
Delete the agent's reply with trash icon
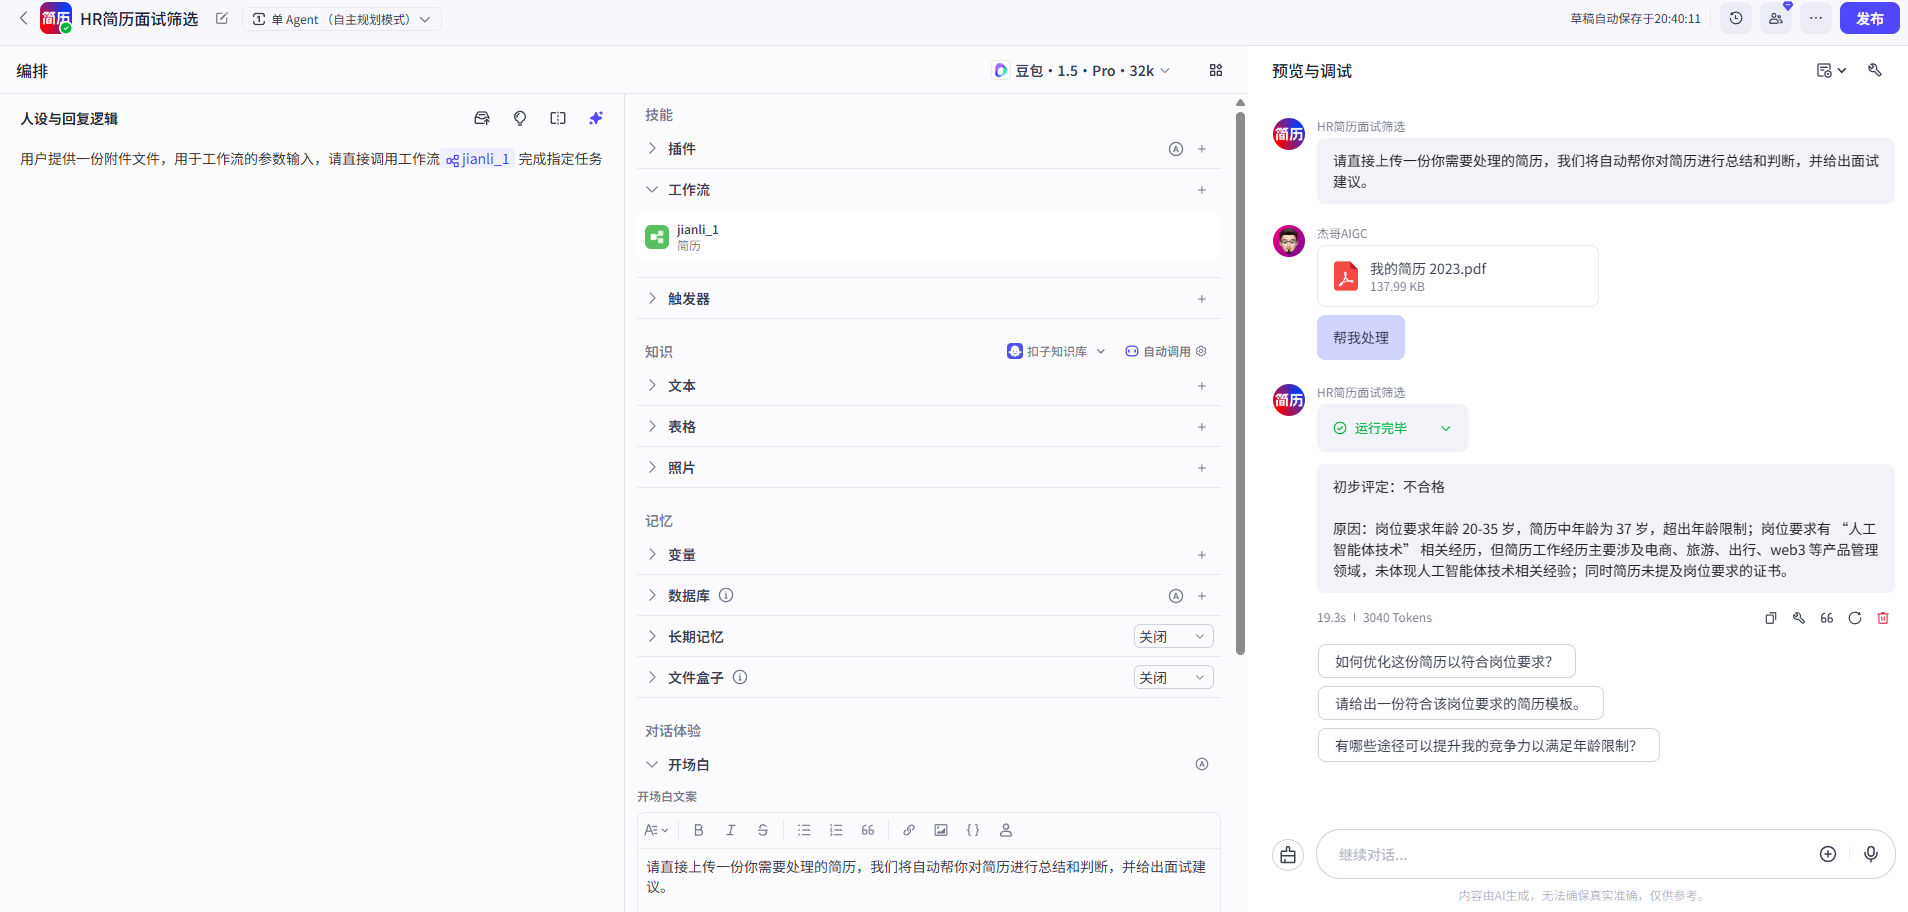click(1884, 617)
